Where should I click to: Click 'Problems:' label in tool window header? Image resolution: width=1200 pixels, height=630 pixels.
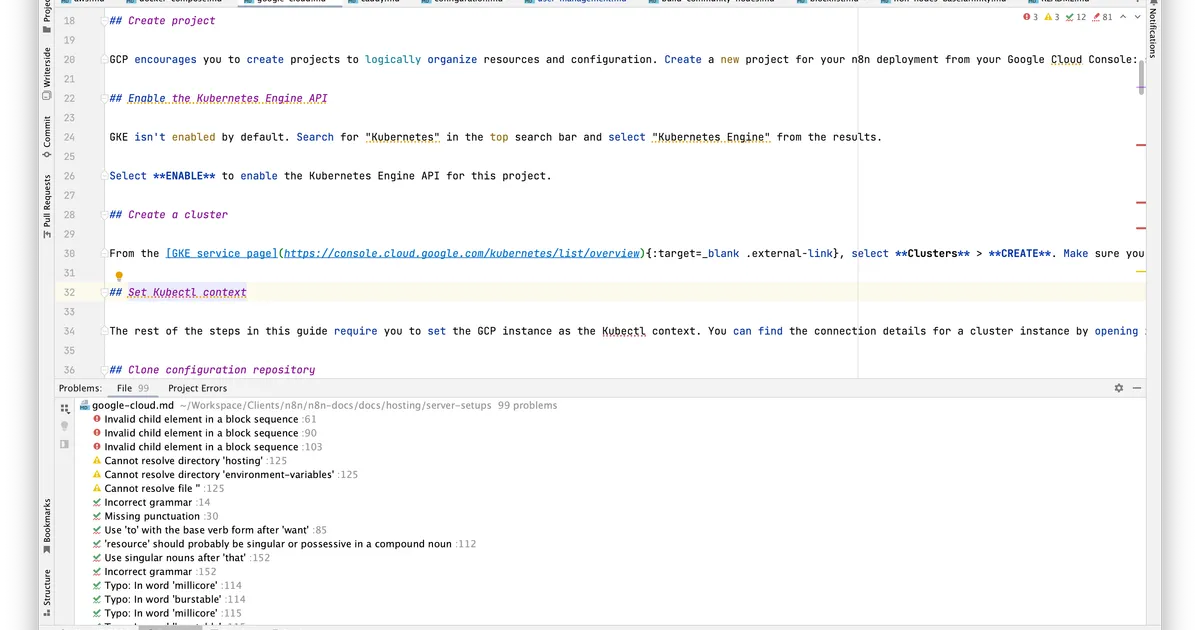click(x=80, y=388)
